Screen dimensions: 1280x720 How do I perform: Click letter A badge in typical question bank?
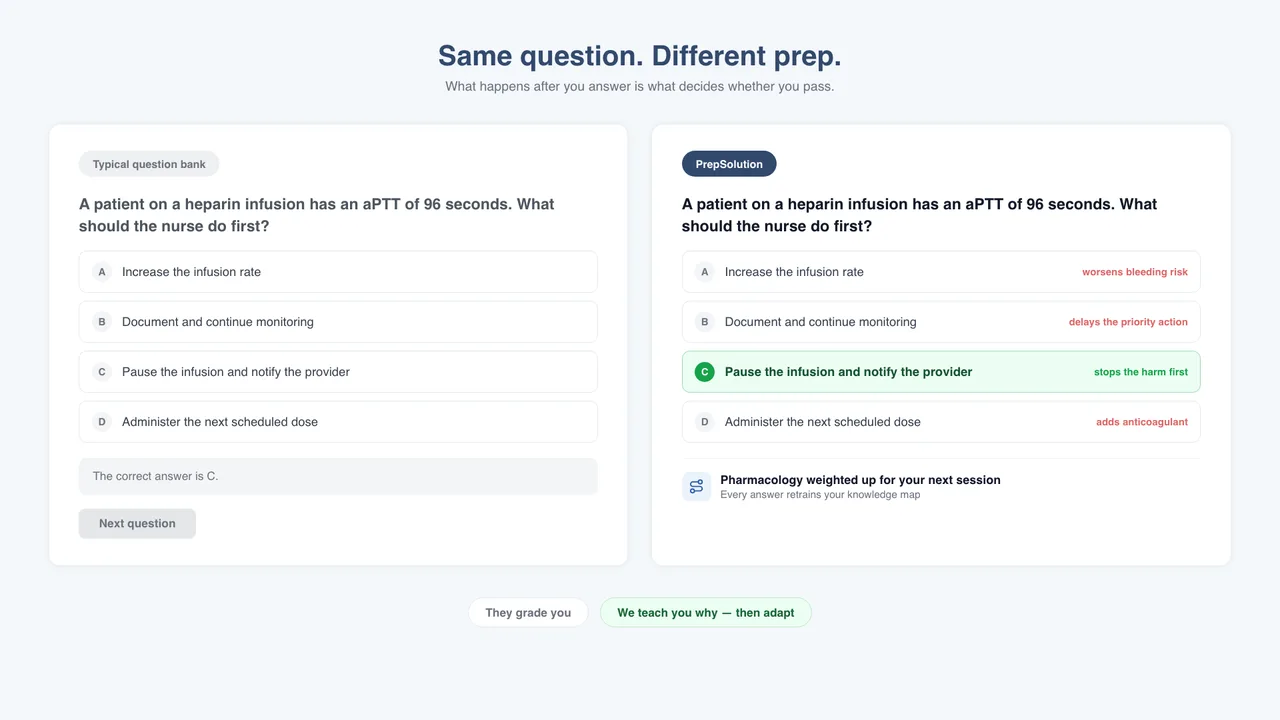(102, 272)
